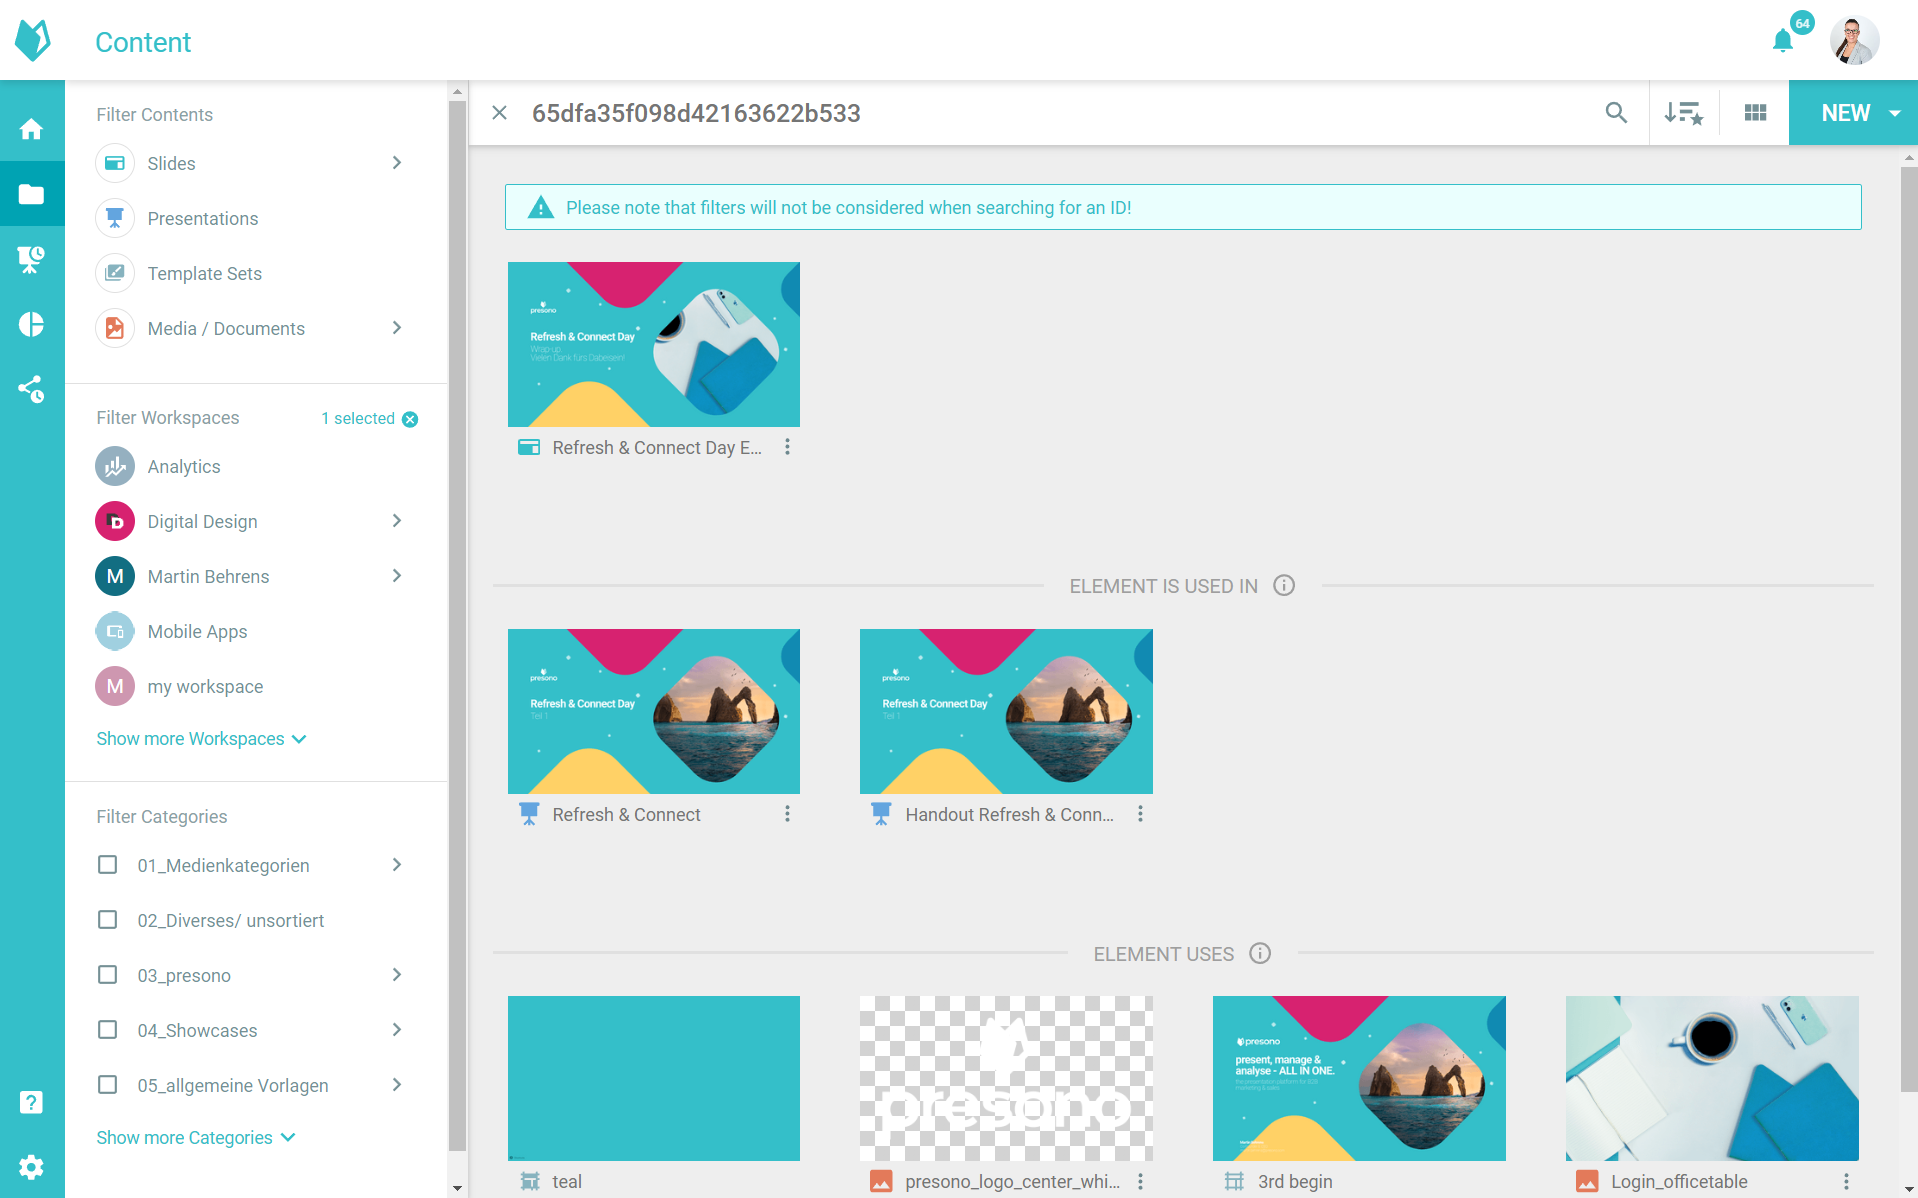Expand the Digital Design workspace
Viewport: 1918px width, 1198px height.
click(397, 521)
